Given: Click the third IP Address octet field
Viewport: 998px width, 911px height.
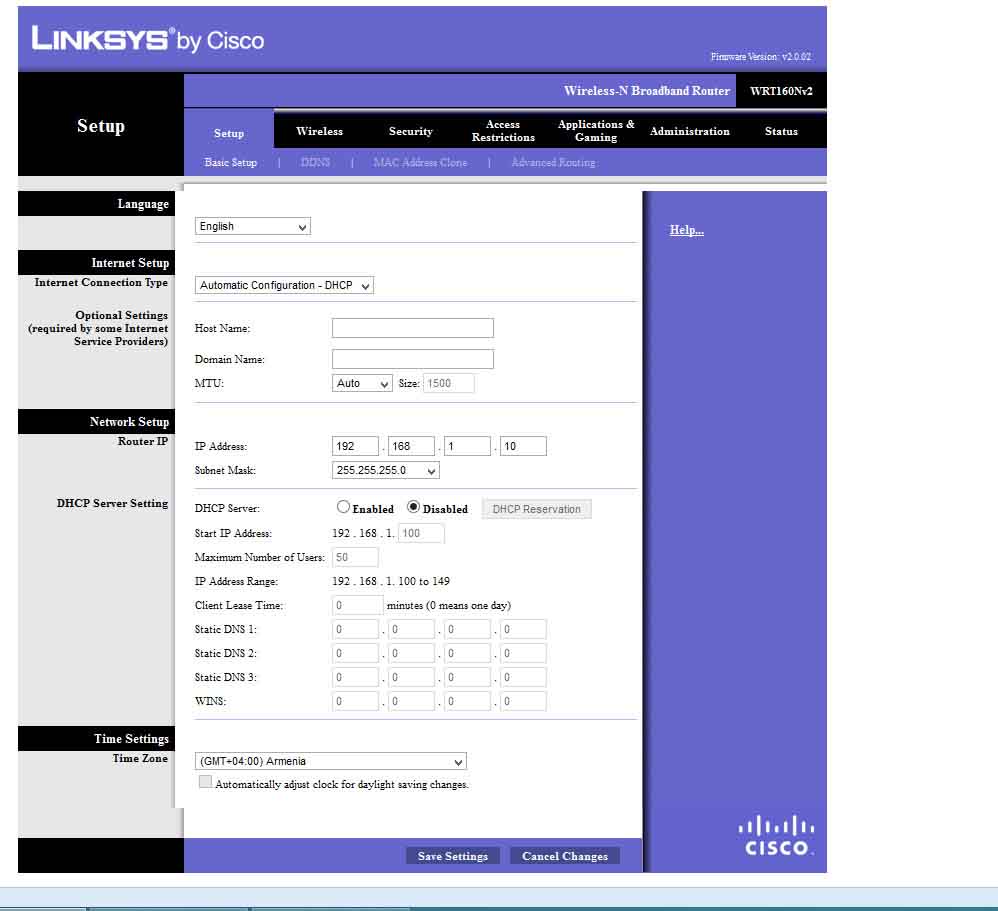Looking at the screenshot, I should [x=467, y=446].
